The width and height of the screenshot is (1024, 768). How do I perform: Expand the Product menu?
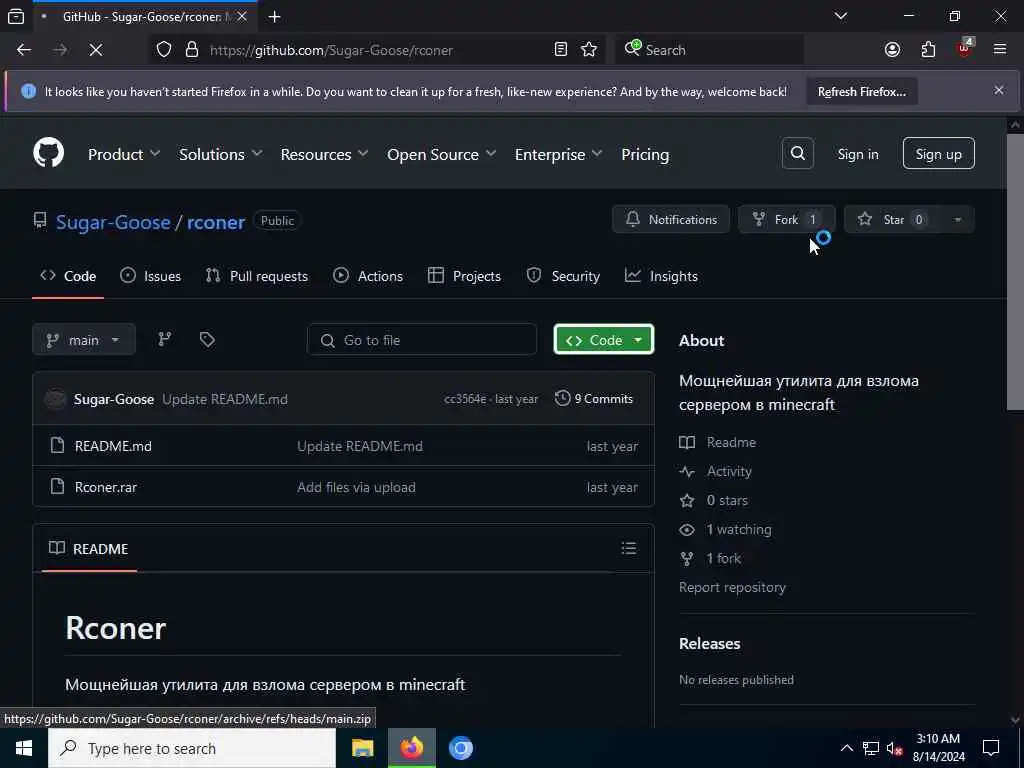click(x=123, y=155)
